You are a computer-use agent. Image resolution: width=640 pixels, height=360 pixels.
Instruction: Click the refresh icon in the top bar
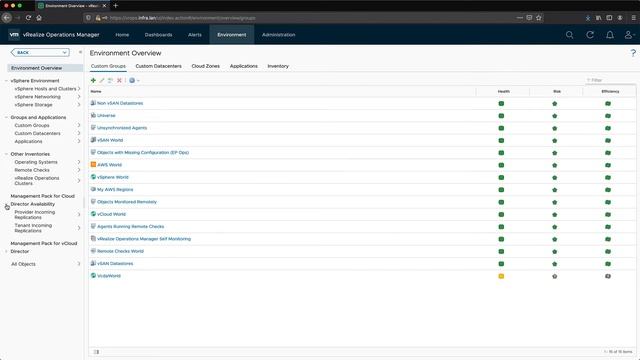click(590, 35)
